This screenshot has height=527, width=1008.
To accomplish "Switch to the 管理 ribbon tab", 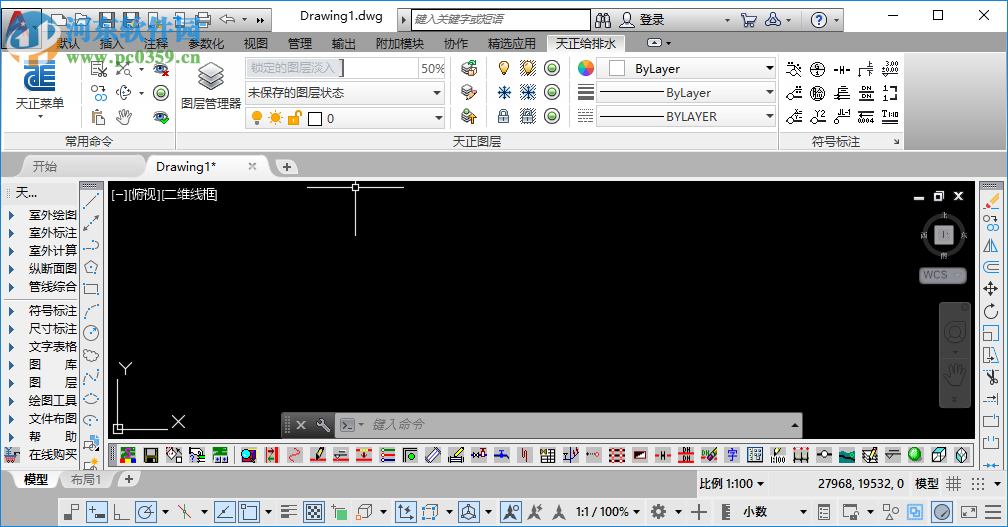I will [x=300, y=43].
